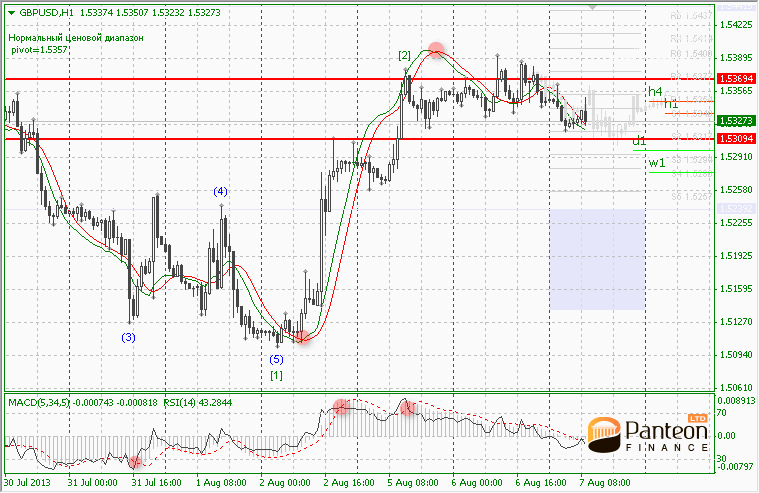Select the h4 level label
This screenshot has height=493, width=759.
[655, 91]
